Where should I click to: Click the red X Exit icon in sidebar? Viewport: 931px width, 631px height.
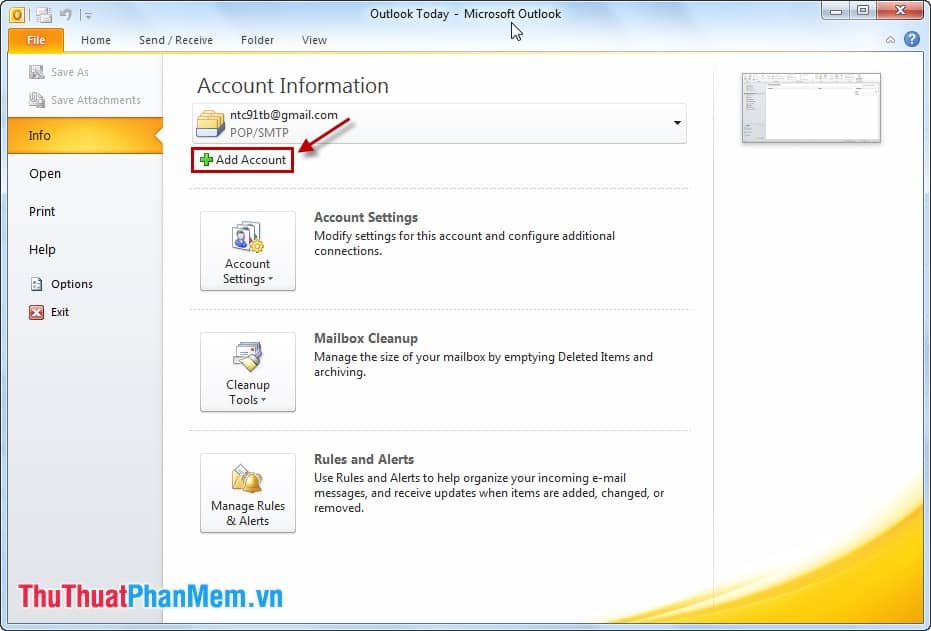(x=35, y=311)
